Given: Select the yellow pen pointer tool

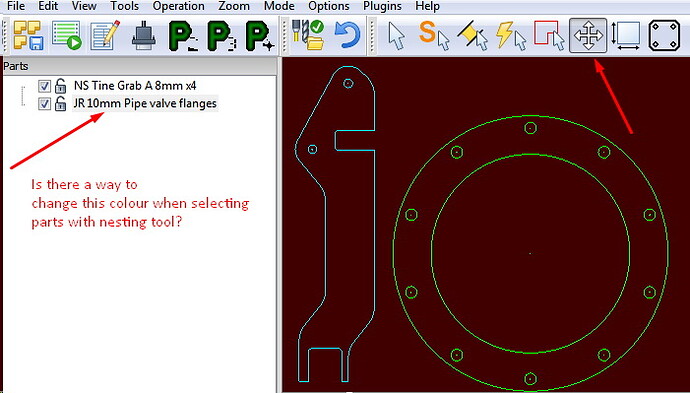Looking at the screenshot, I should [473, 35].
